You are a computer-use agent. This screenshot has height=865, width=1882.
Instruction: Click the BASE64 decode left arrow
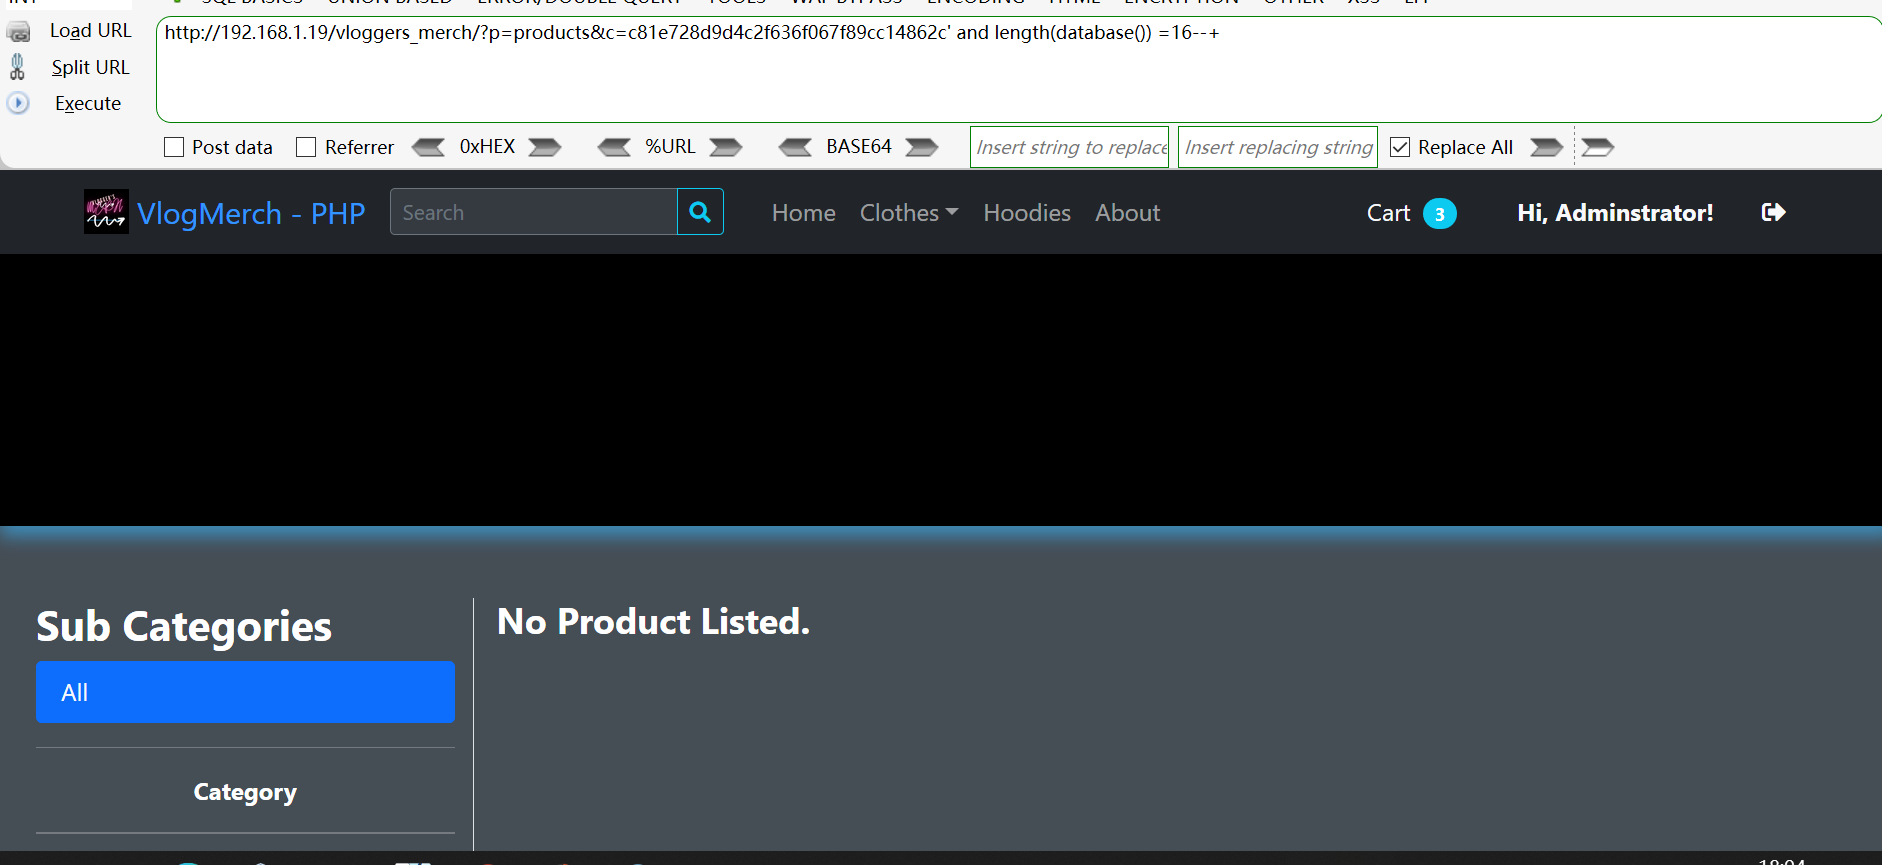click(796, 147)
